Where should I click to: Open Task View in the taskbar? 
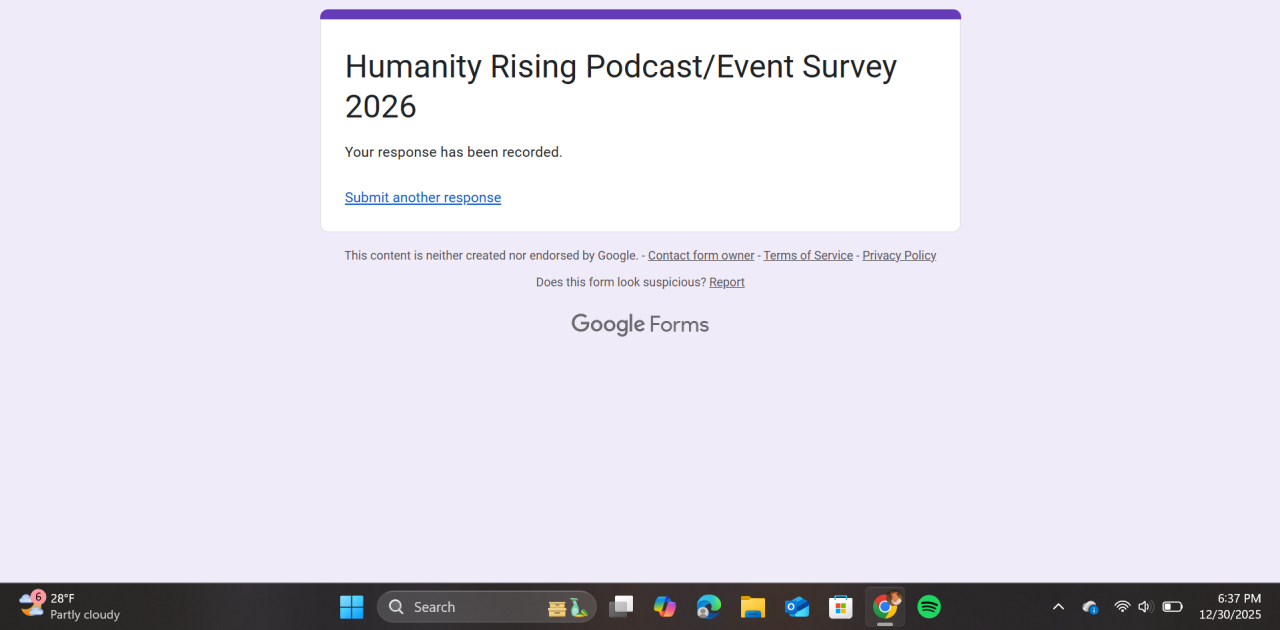click(621, 607)
